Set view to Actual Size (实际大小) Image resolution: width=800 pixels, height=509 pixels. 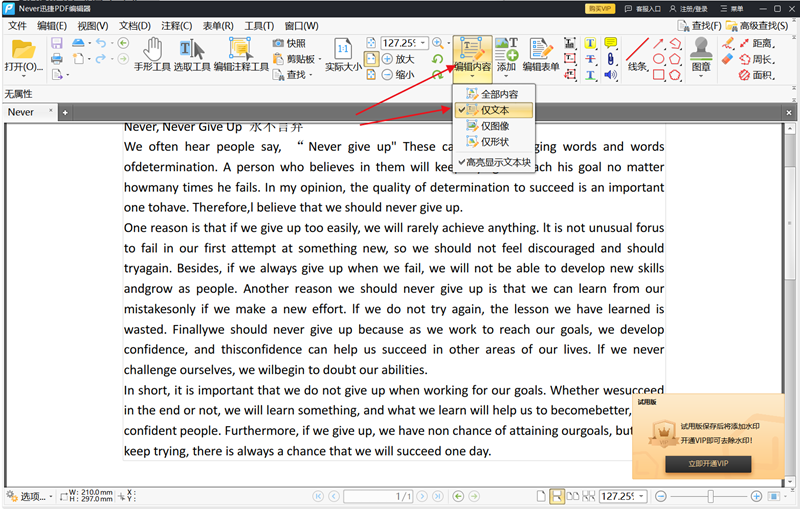343,54
